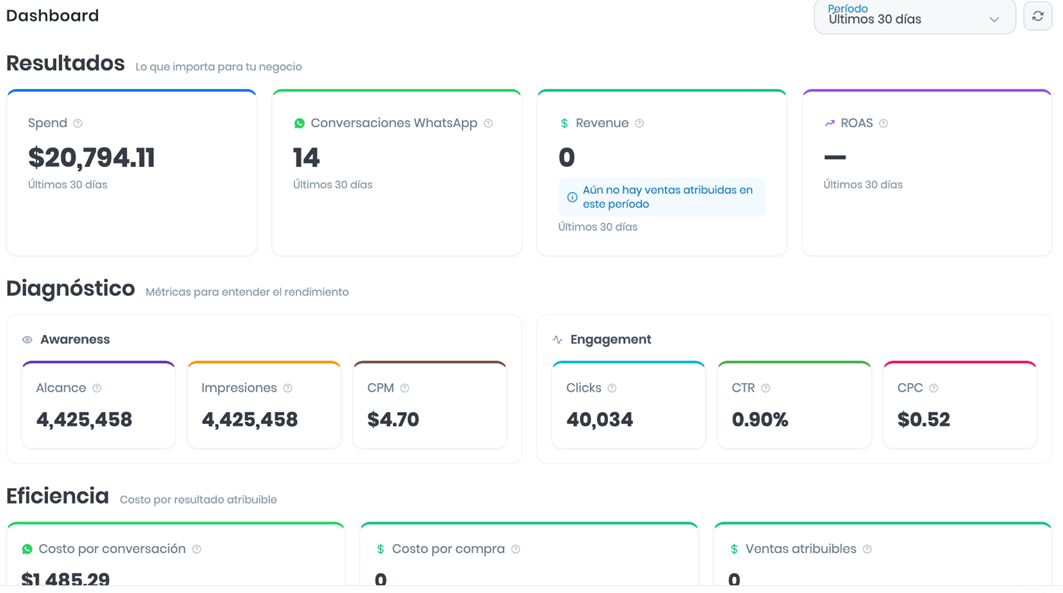
Task: Click the WhatsApp conversations count 14
Action: [306, 158]
